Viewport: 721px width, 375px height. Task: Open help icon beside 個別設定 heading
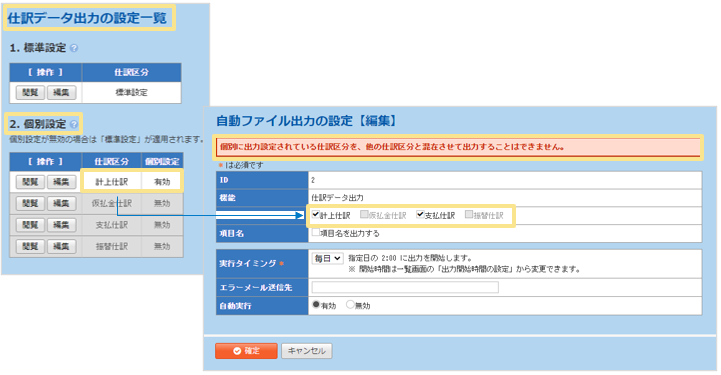[x=74, y=124]
